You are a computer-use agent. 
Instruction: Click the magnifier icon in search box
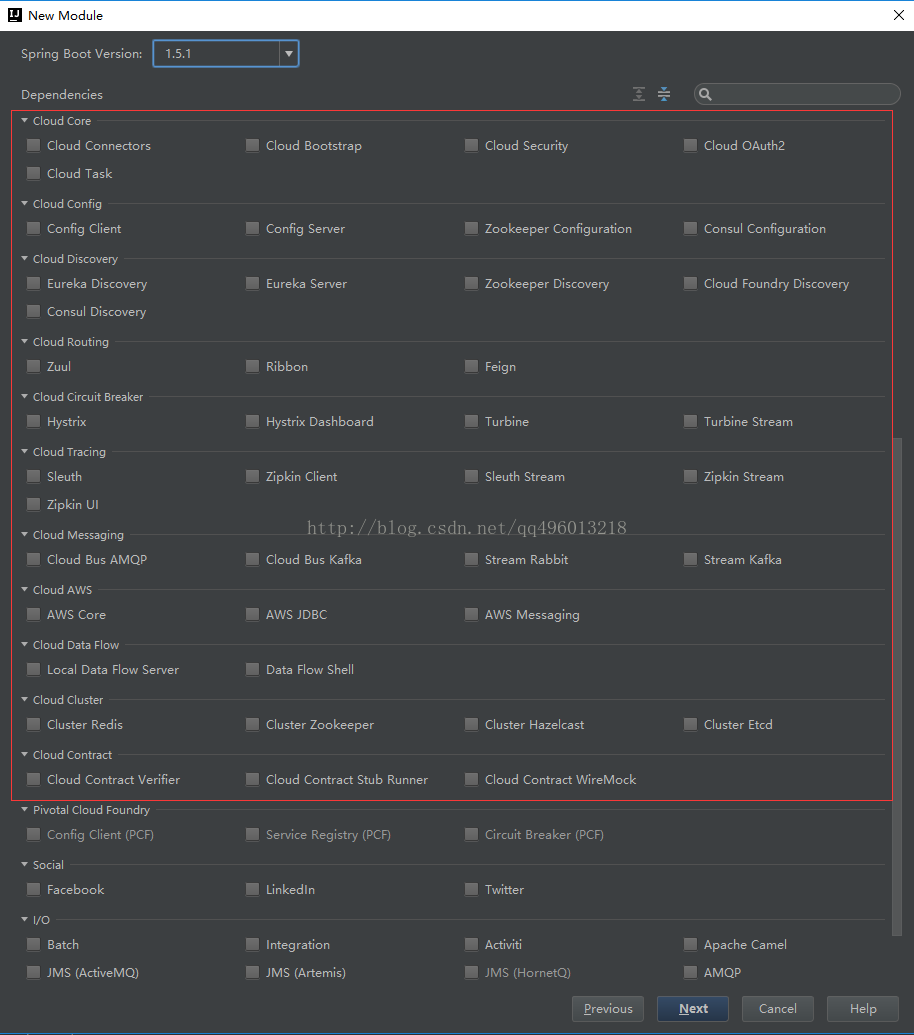tap(705, 94)
